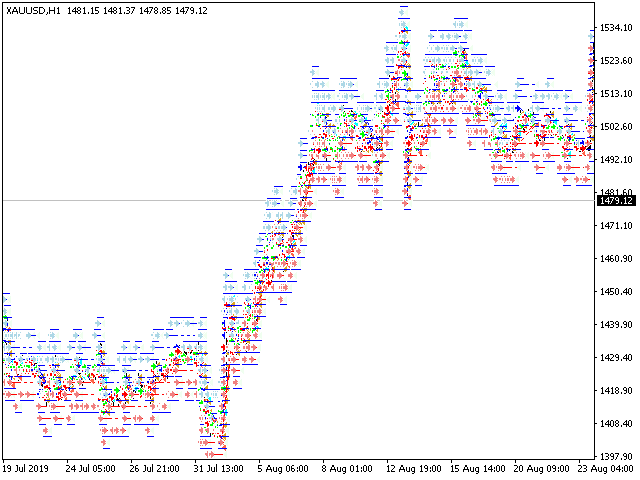640x480 pixels.
Task: Click the 31 Jul 13:00 time label
Action: tap(218, 469)
